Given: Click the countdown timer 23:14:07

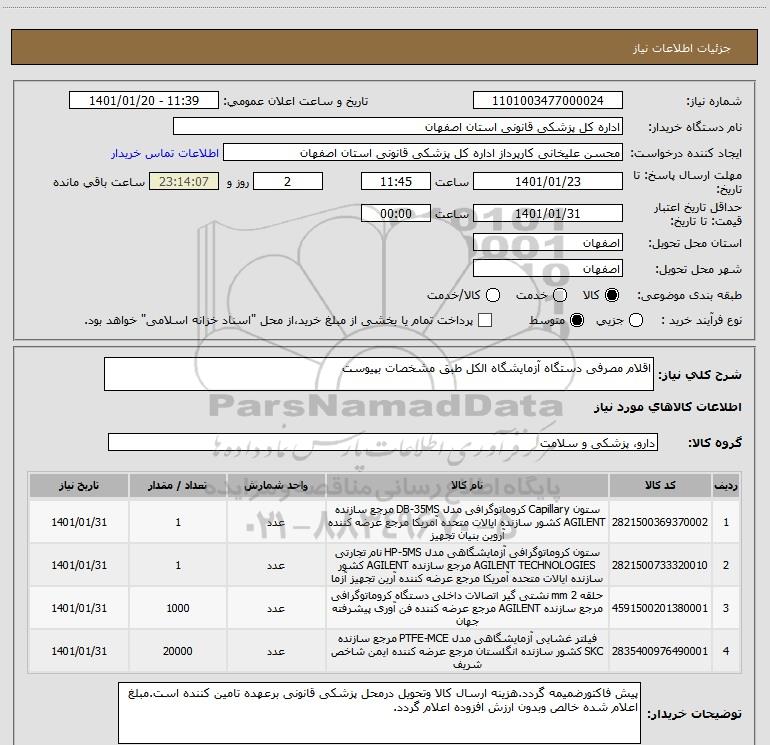Looking at the screenshot, I should (184, 182).
